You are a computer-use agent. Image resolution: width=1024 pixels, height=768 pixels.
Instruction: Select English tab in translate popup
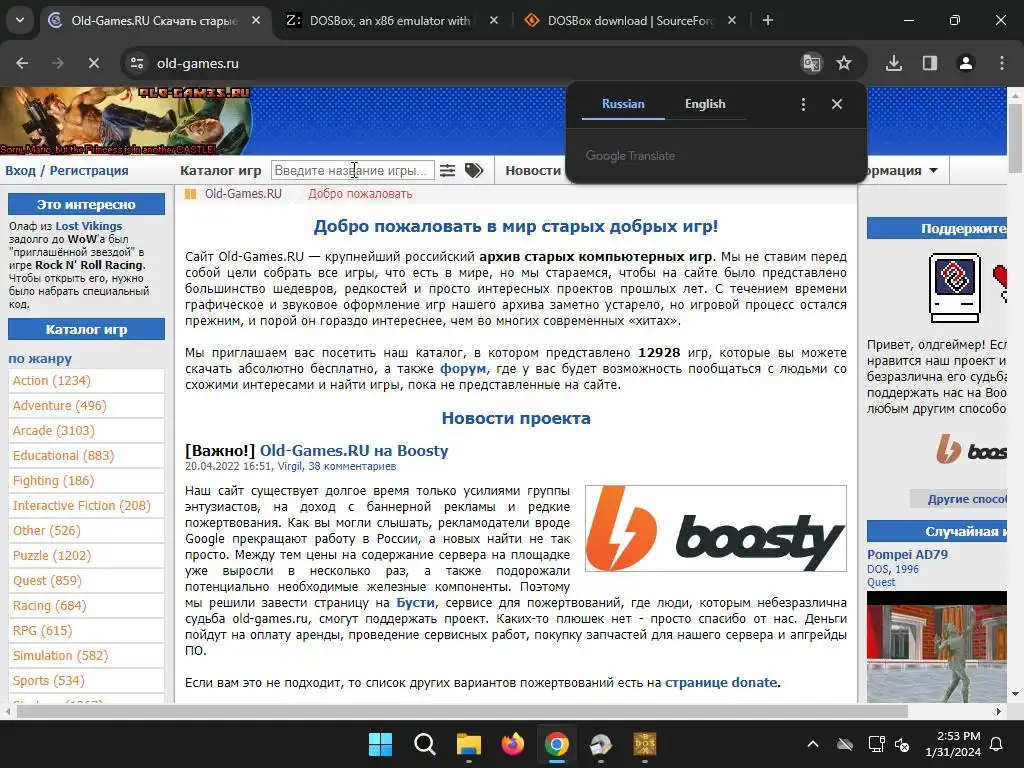705,104
